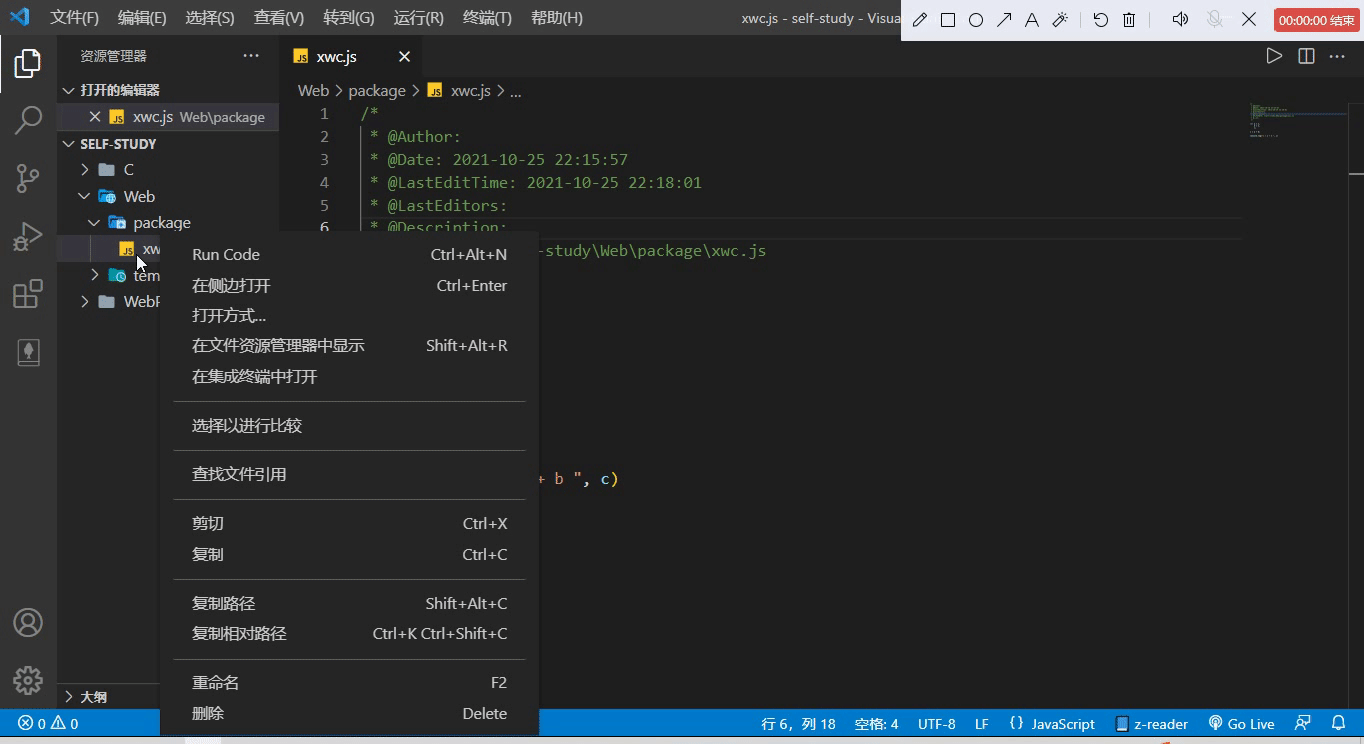Select the xwc.js editor tab
The height and width of the screenshot is (744, 1364).
point(350,56)
